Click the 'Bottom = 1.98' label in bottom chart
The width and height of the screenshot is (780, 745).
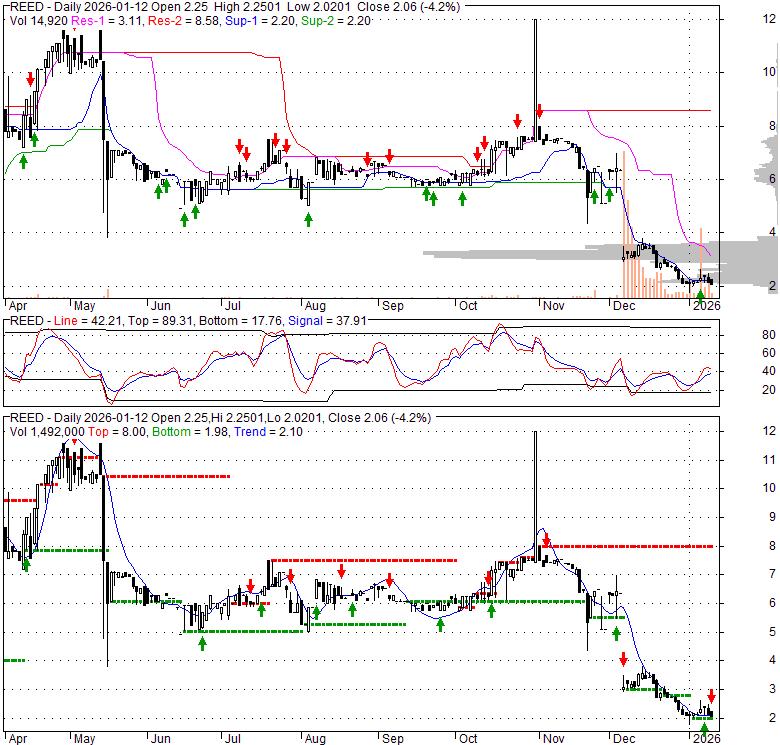point(191,432)
